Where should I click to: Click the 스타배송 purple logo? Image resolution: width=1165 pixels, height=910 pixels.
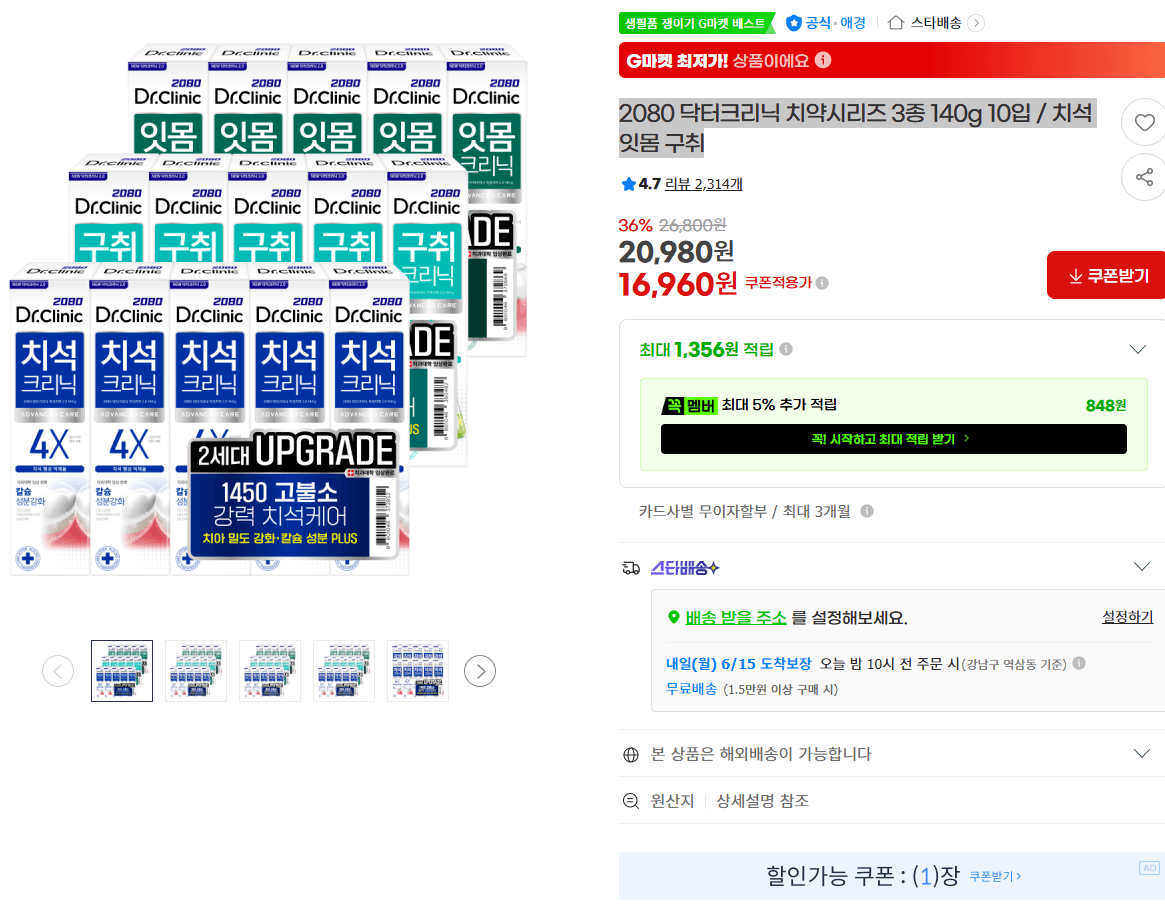click(685, 568)
